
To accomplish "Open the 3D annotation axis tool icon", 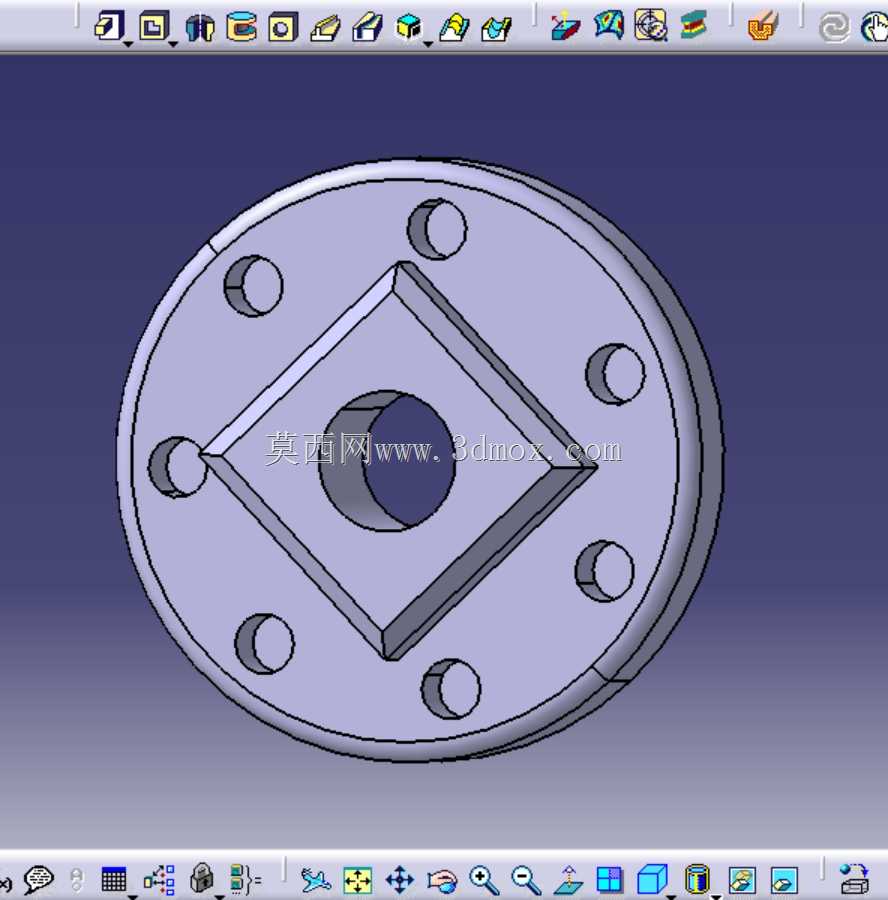I will point(565,26).
